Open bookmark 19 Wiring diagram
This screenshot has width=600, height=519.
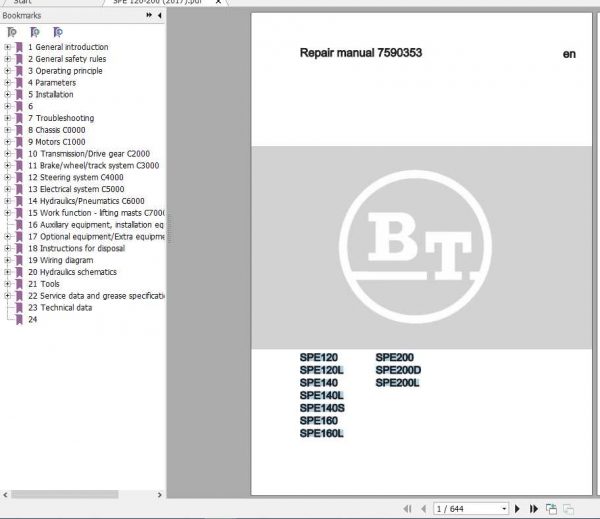point(60,260)
